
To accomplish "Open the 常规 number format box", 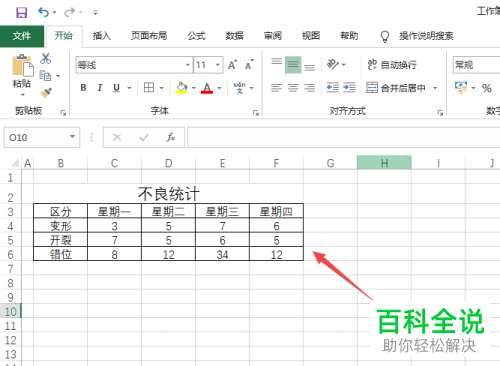I will point(476,65).
